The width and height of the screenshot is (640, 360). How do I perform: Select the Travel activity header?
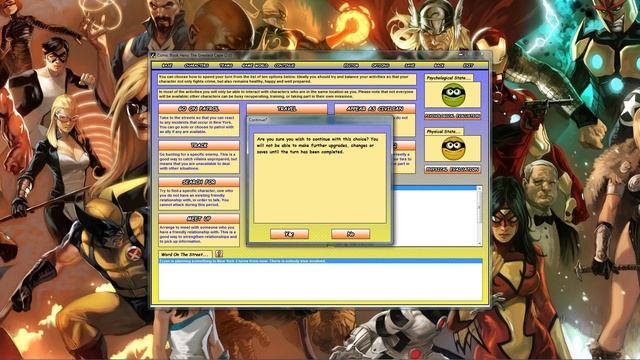[x=287, y=109]
